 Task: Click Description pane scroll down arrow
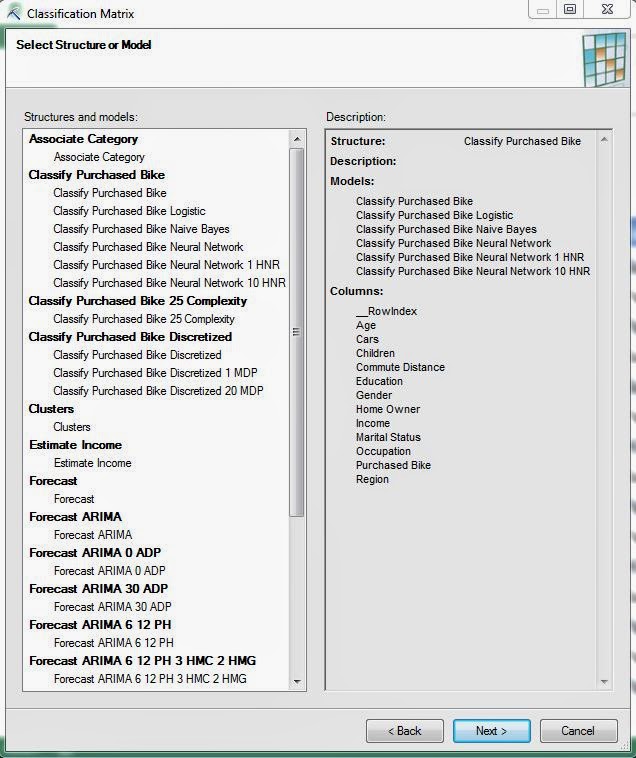604,682
